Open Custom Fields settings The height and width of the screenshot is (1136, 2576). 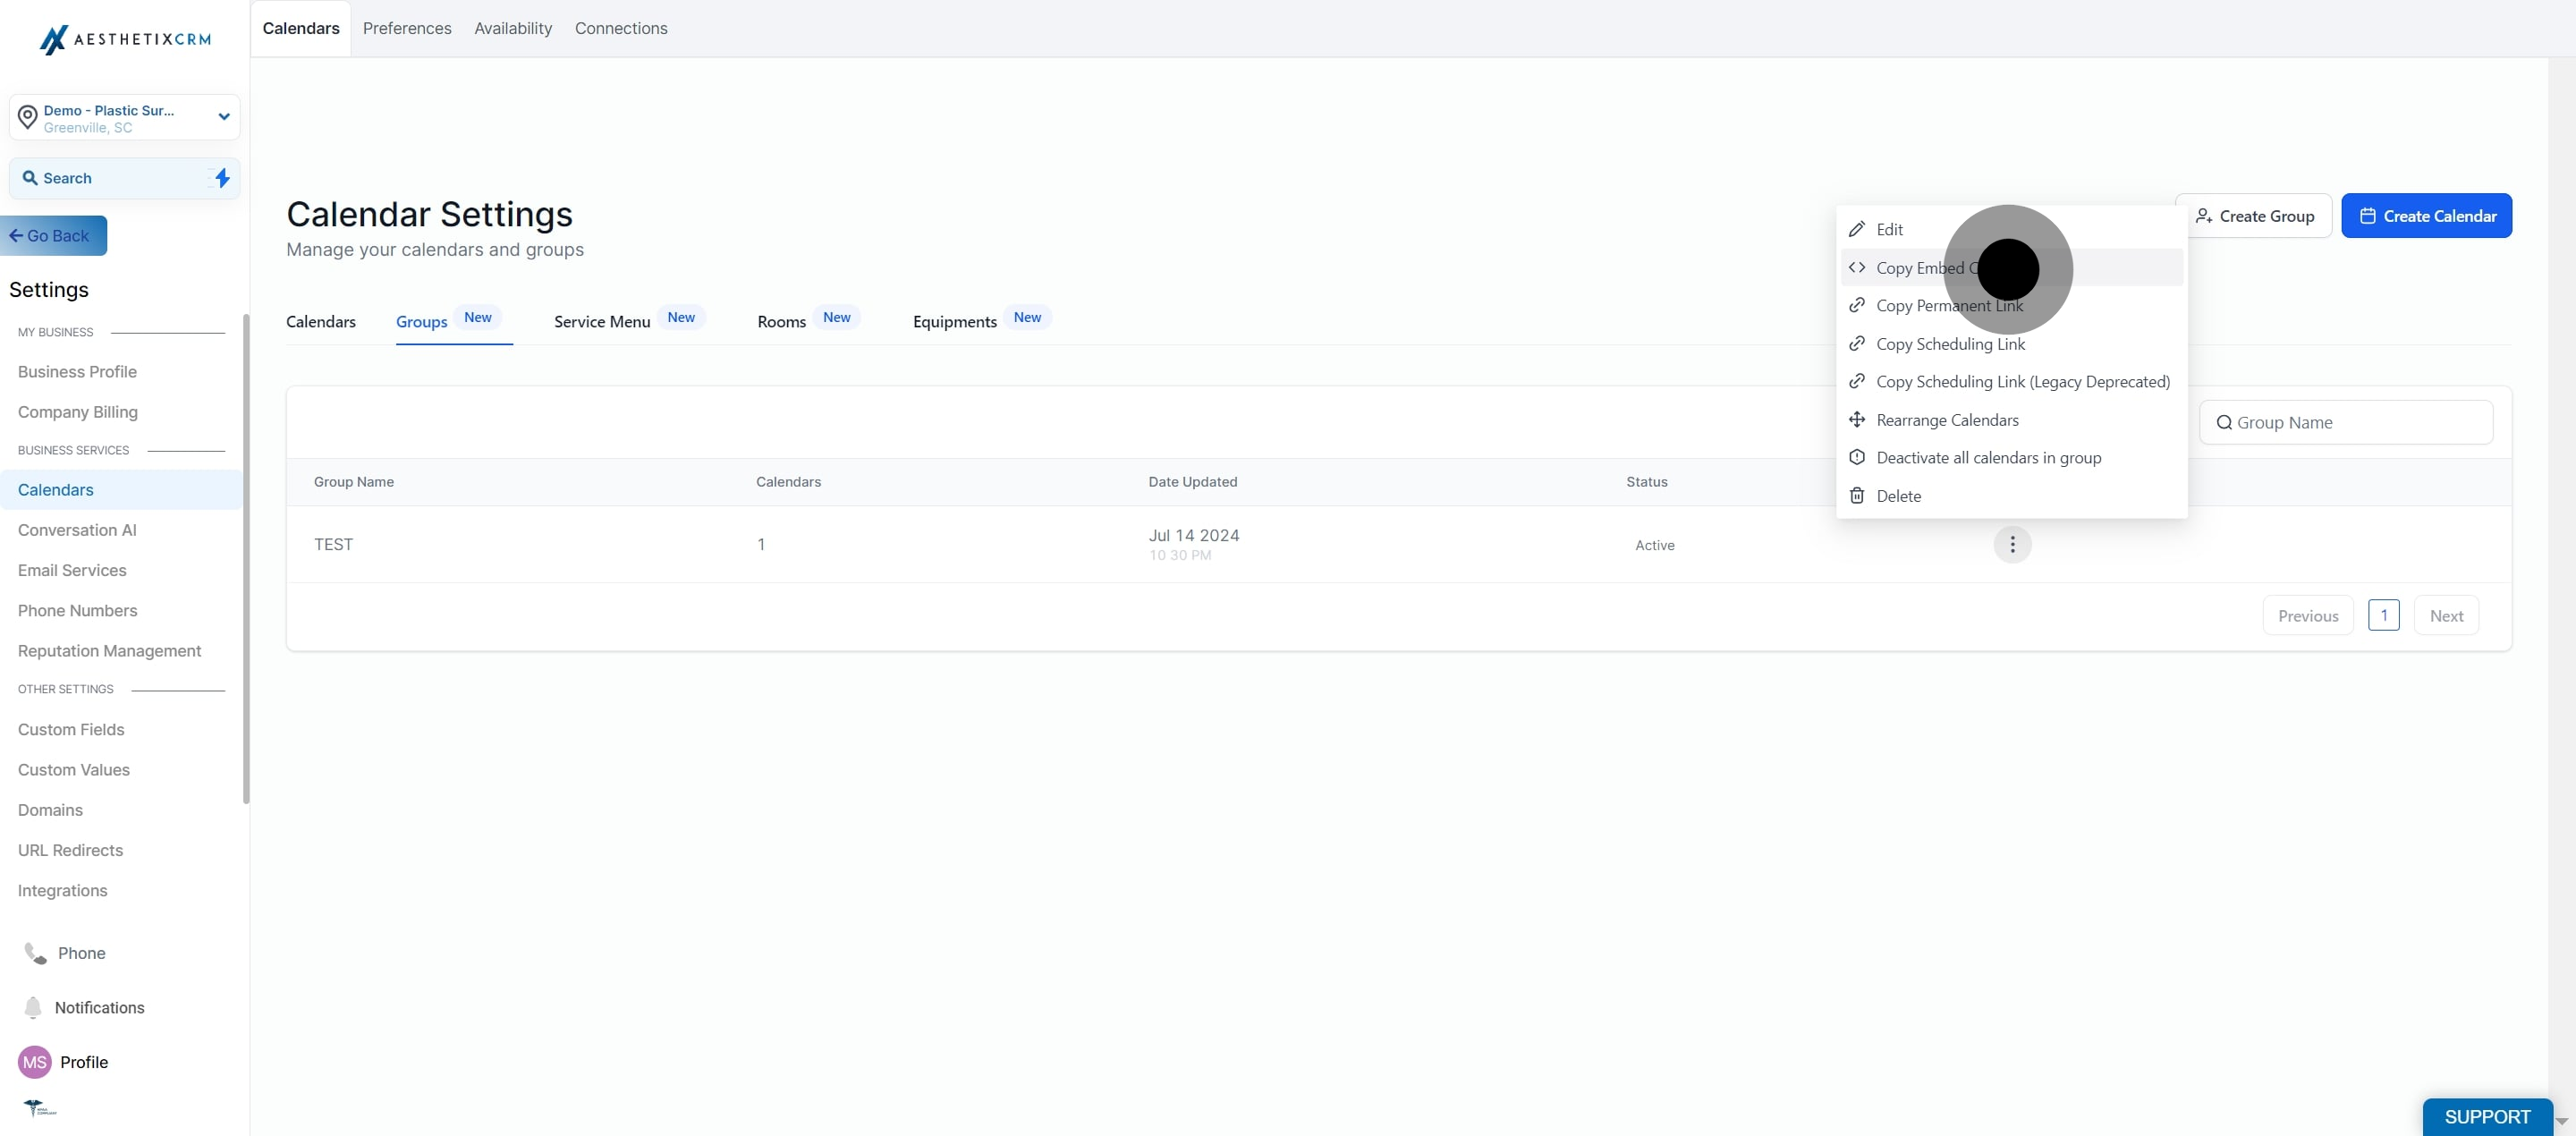(71, 730)
